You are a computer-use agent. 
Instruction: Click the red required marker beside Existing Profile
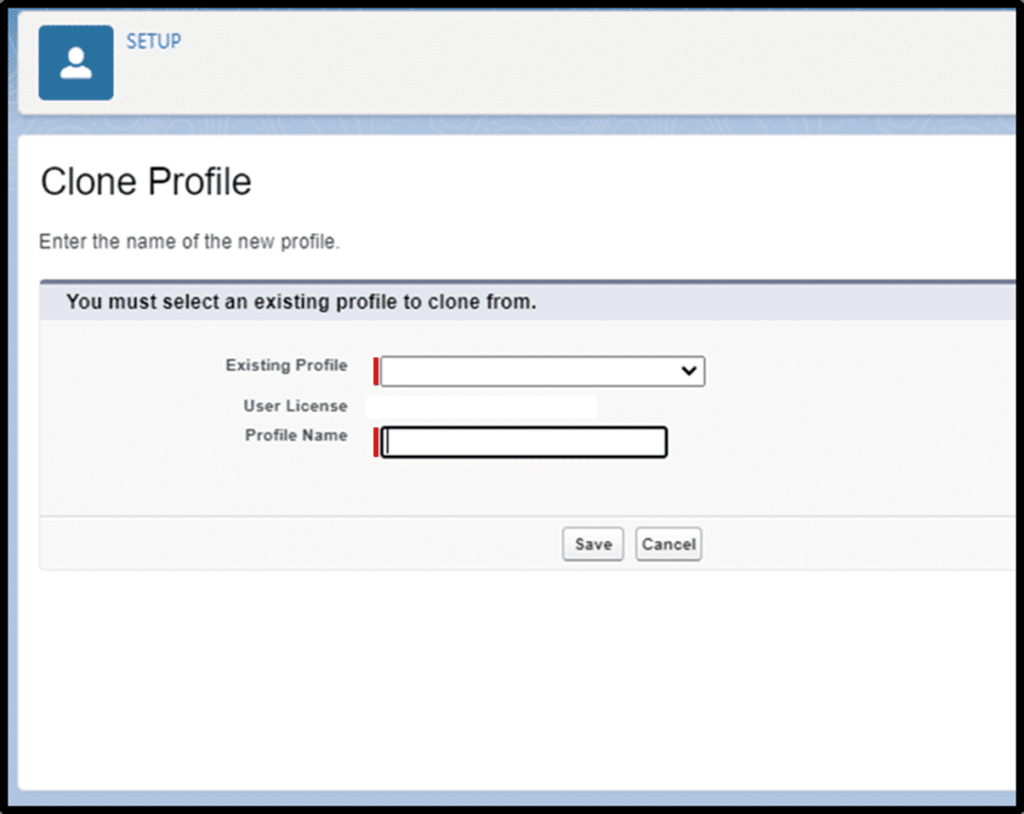[x=376, y=371]
